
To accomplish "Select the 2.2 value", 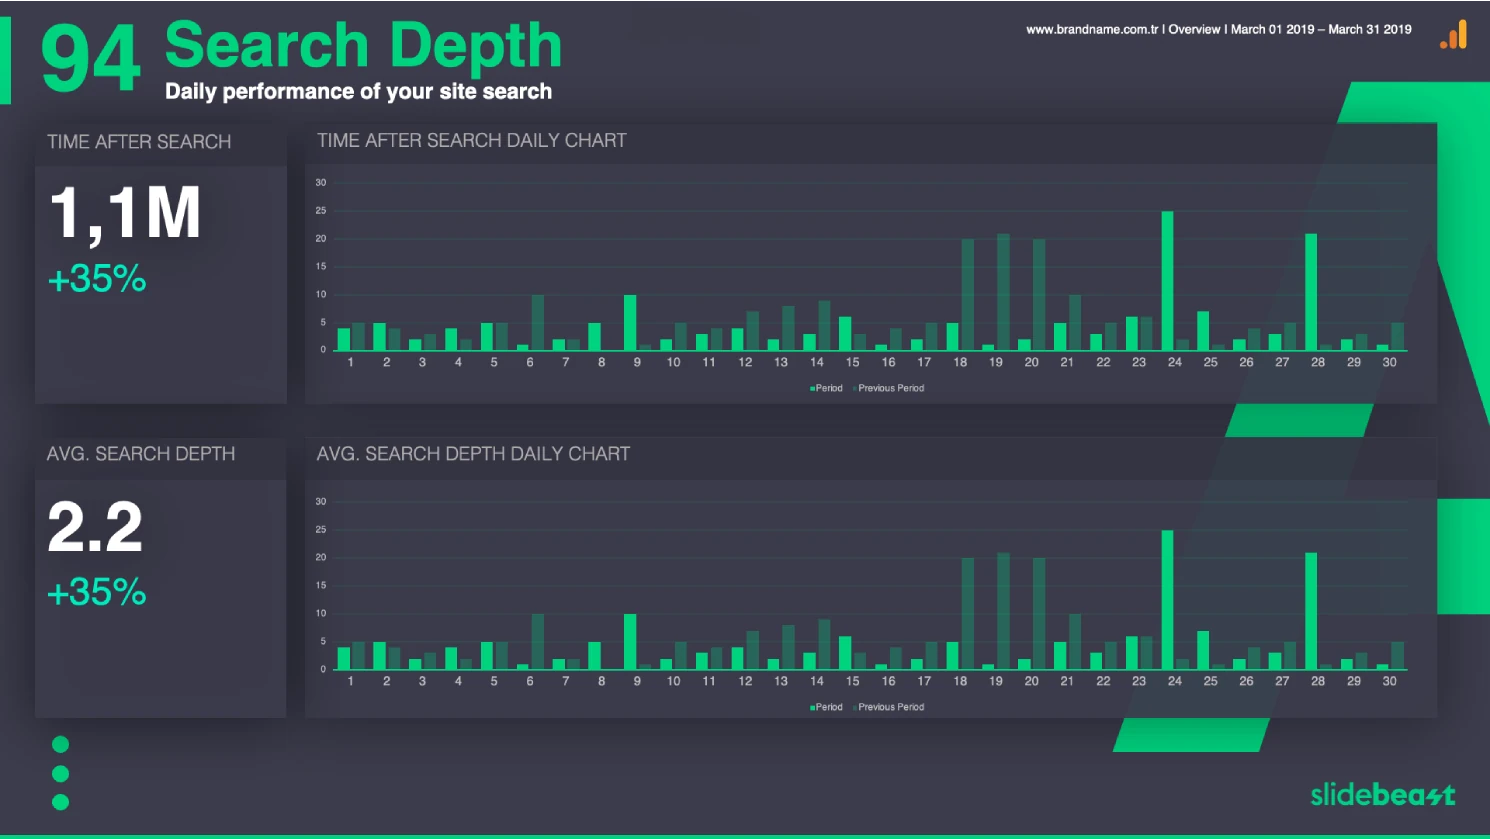I will [95, 527].
